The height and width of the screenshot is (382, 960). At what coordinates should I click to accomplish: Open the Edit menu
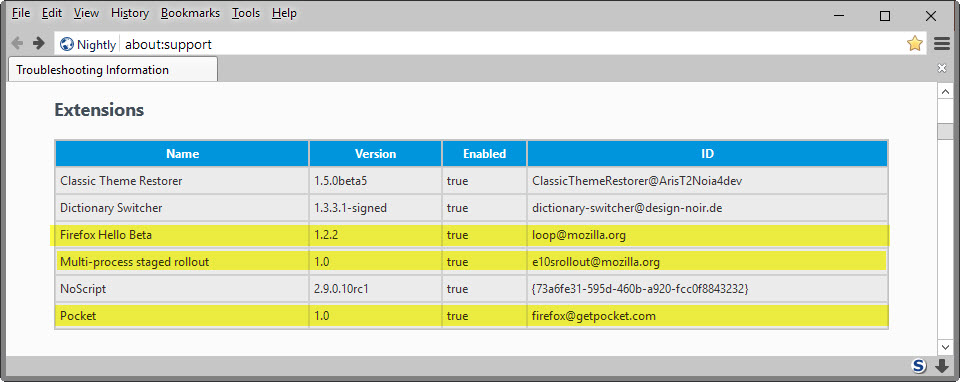tap(52, 13)
